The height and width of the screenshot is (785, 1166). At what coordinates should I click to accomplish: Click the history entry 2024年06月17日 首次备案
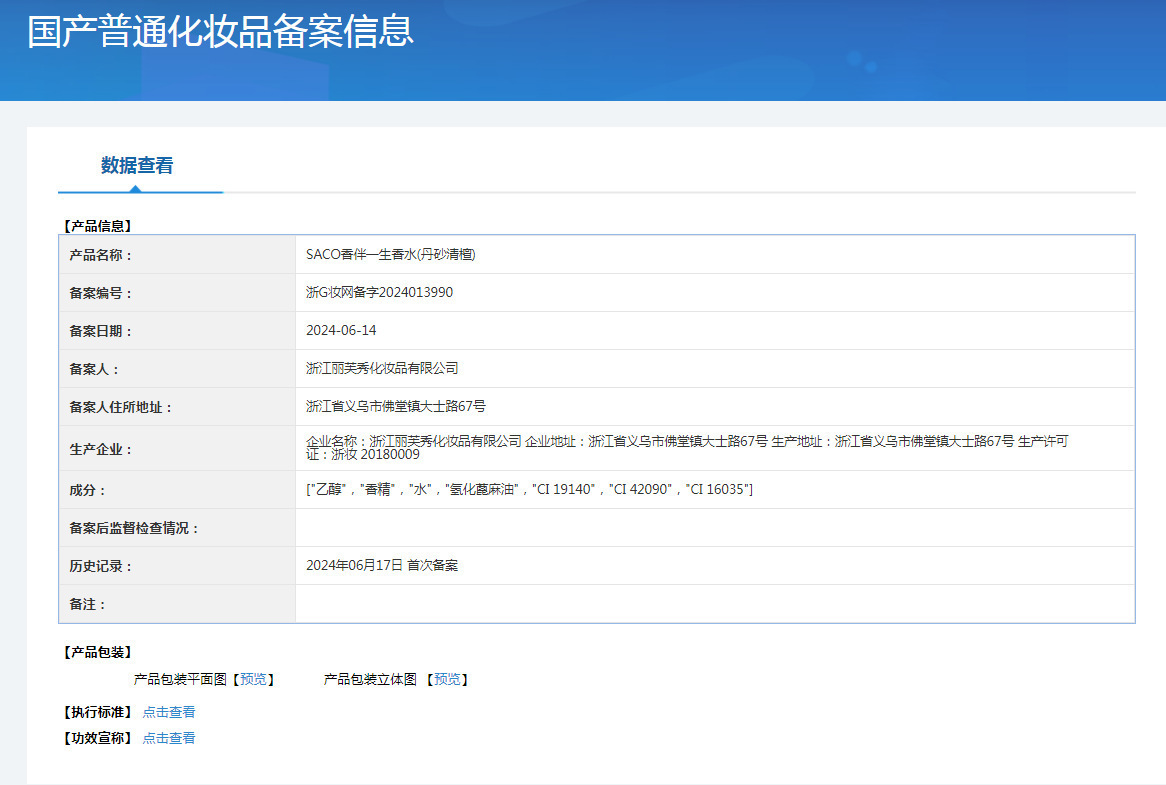382,565
